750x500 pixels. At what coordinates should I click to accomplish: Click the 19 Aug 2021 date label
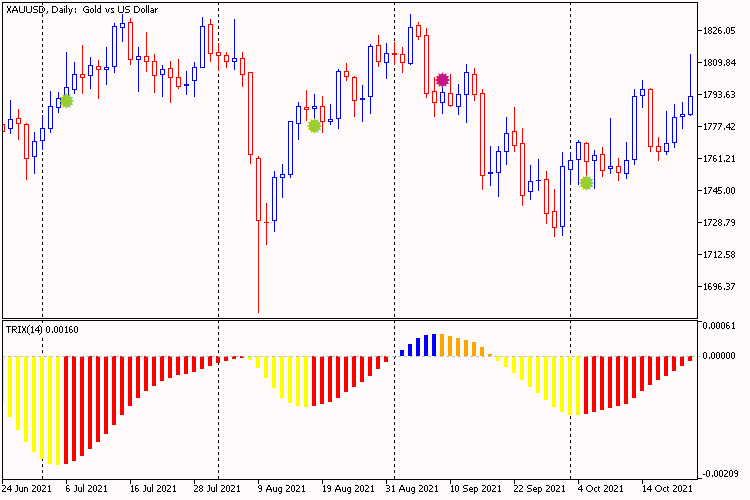coord(348,489)
